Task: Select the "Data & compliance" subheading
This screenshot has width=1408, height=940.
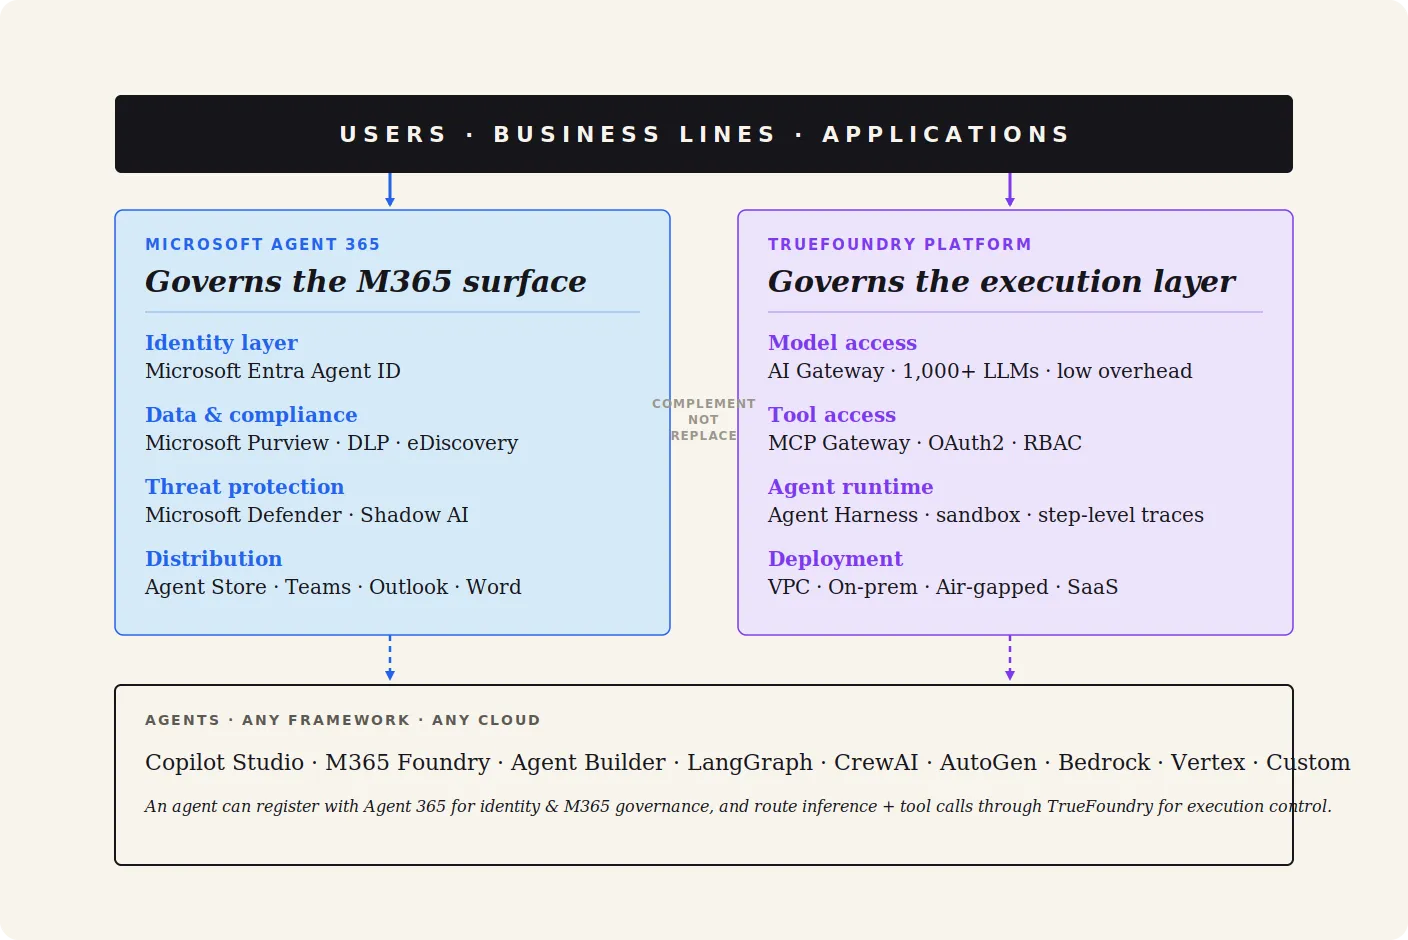Action: point(251,415)
